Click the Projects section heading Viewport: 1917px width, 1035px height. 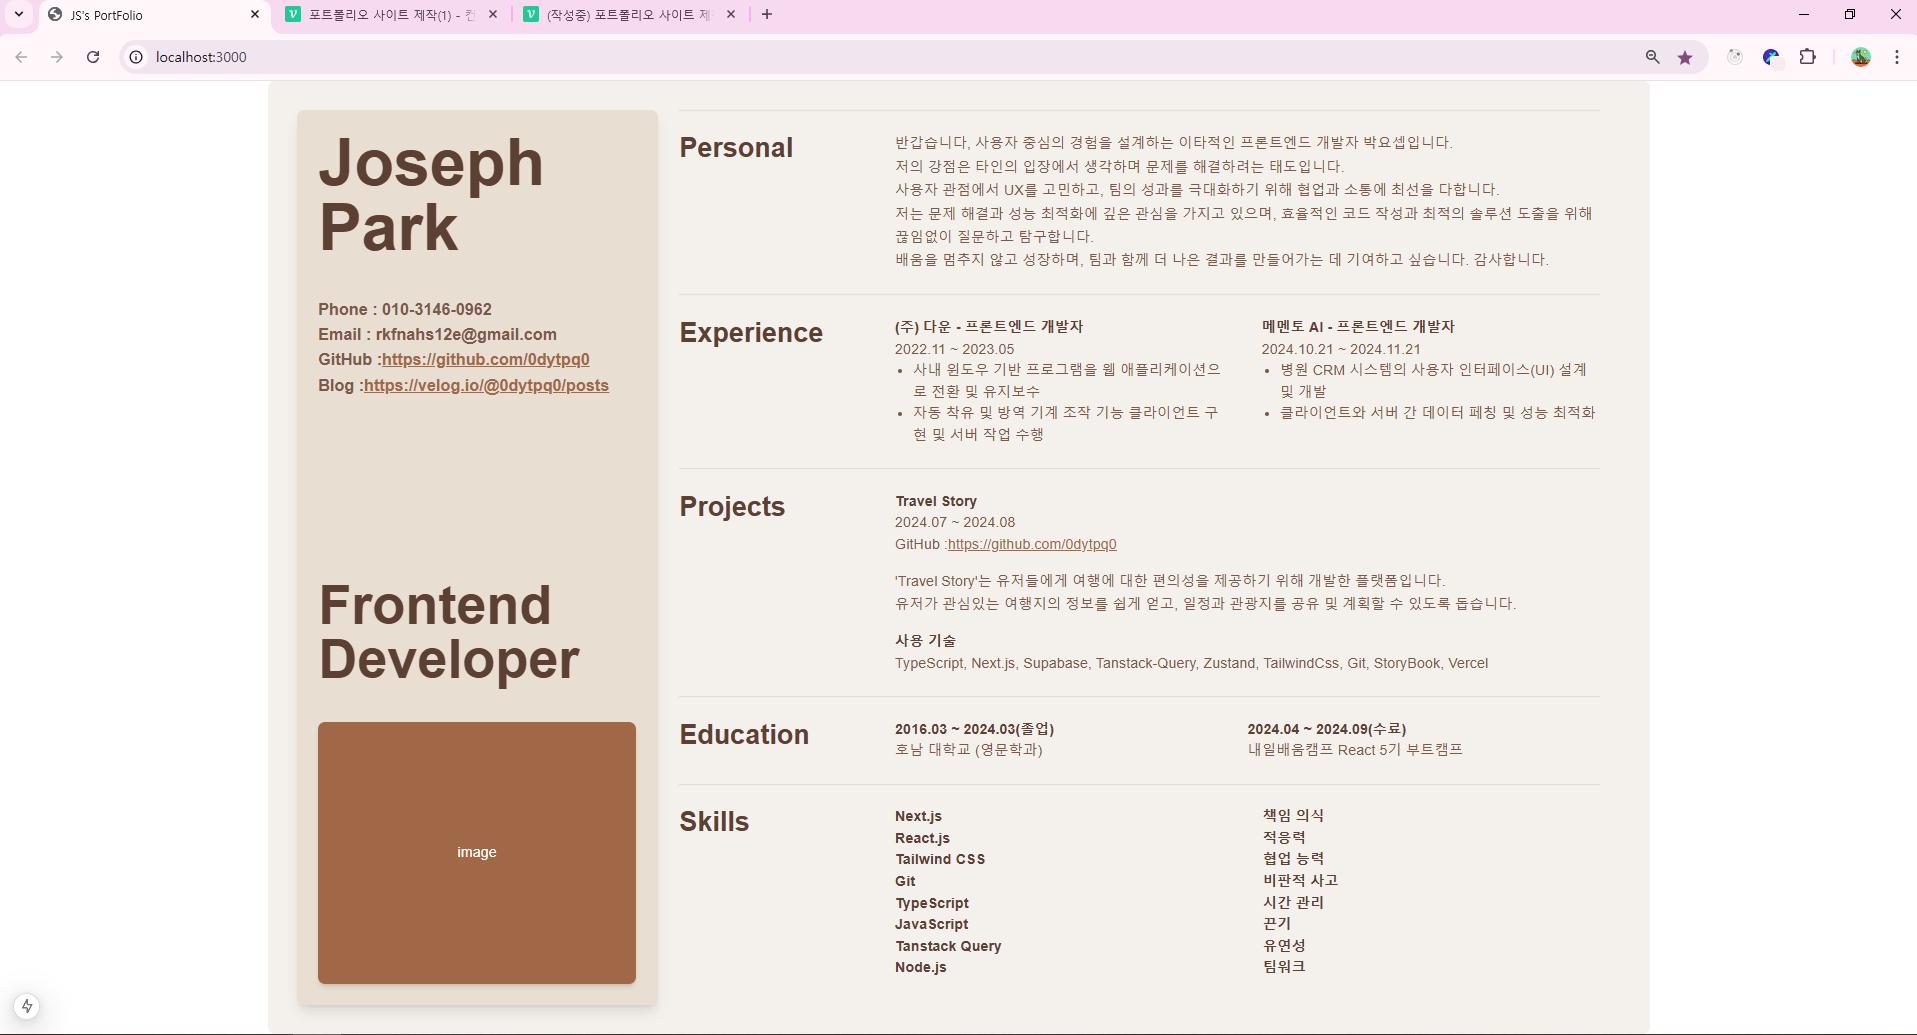click(732, 507)
